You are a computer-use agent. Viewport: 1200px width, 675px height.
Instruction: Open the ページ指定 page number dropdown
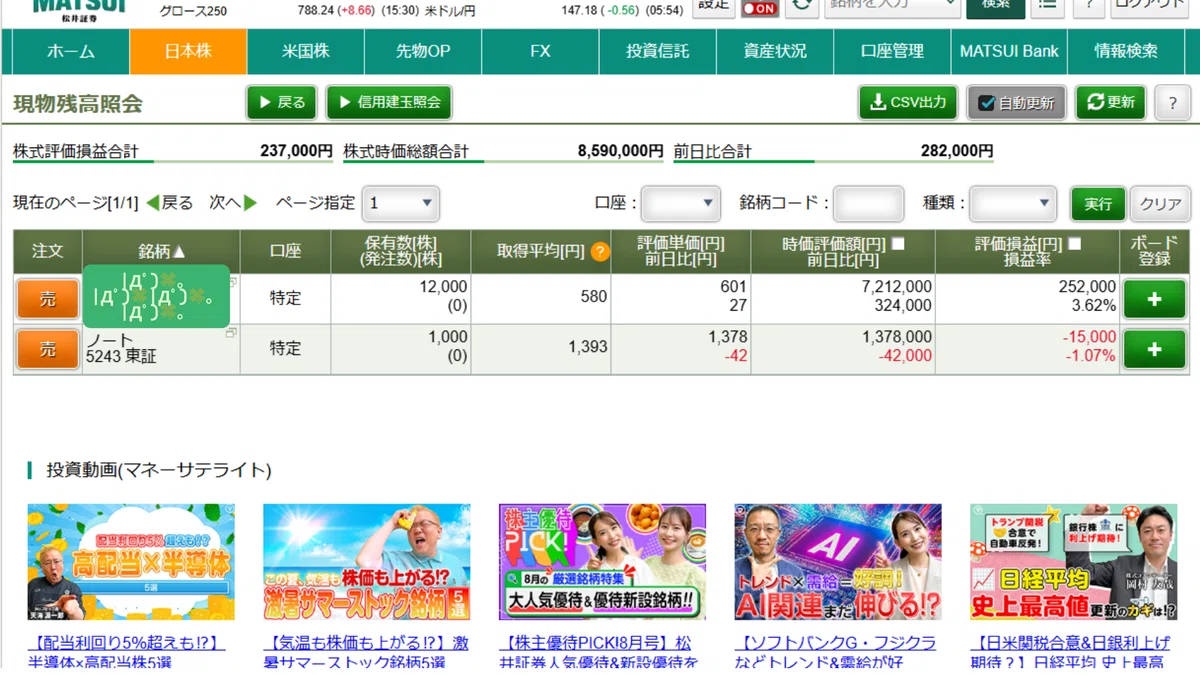(400, 203)
